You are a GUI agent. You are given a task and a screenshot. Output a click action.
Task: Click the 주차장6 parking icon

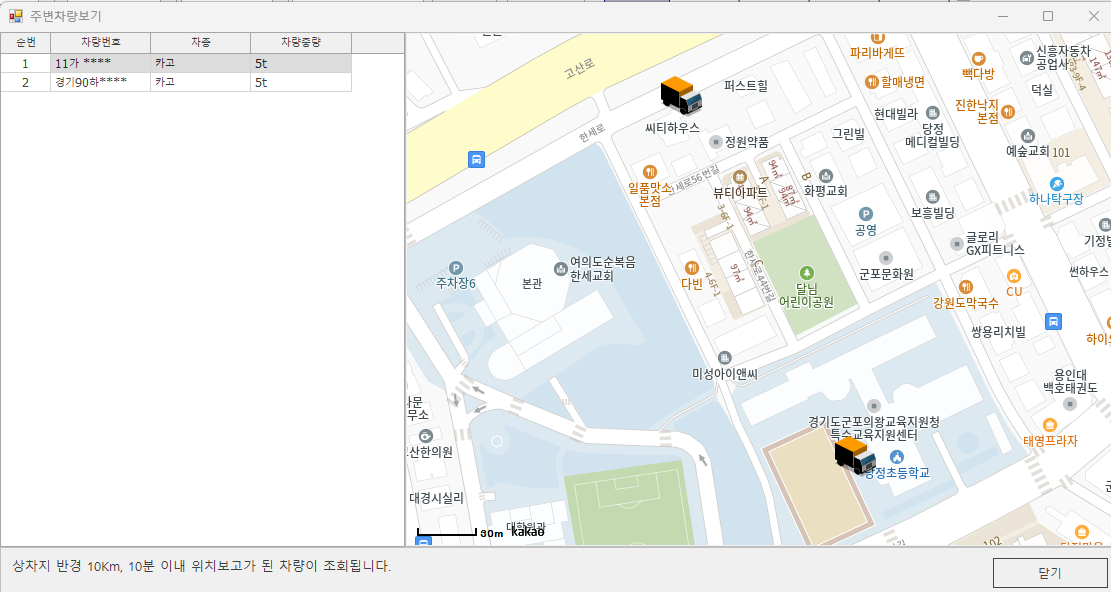pyautogui.click(x=456, y=267)
